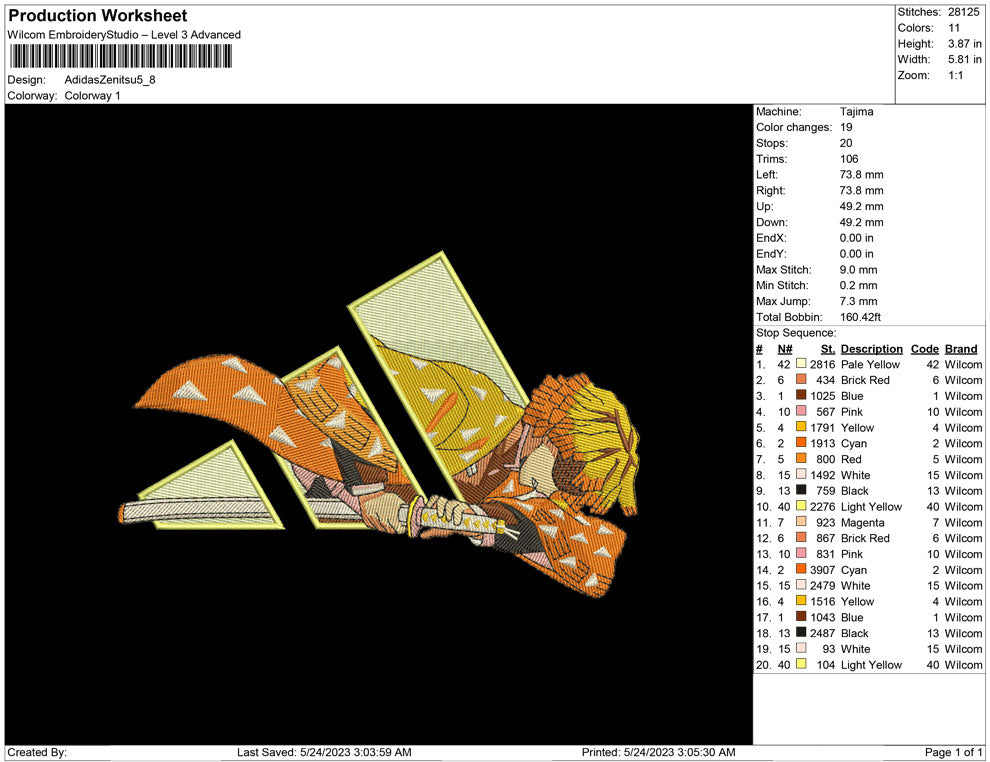Image resolution: width=990 pixels, height=762 pixels.
Task: Click the Total Bobbin value 160.42ft
Action: (860, 317)
